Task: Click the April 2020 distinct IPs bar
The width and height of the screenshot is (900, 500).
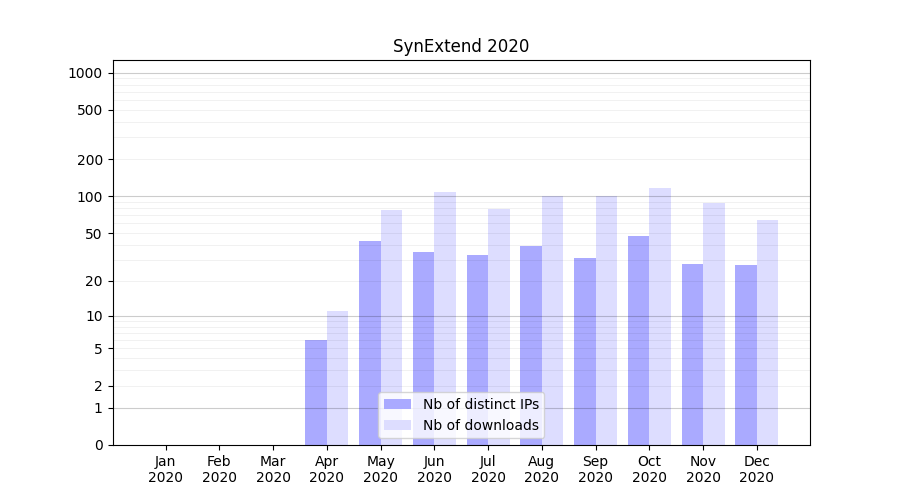Action: coord(316,392)
